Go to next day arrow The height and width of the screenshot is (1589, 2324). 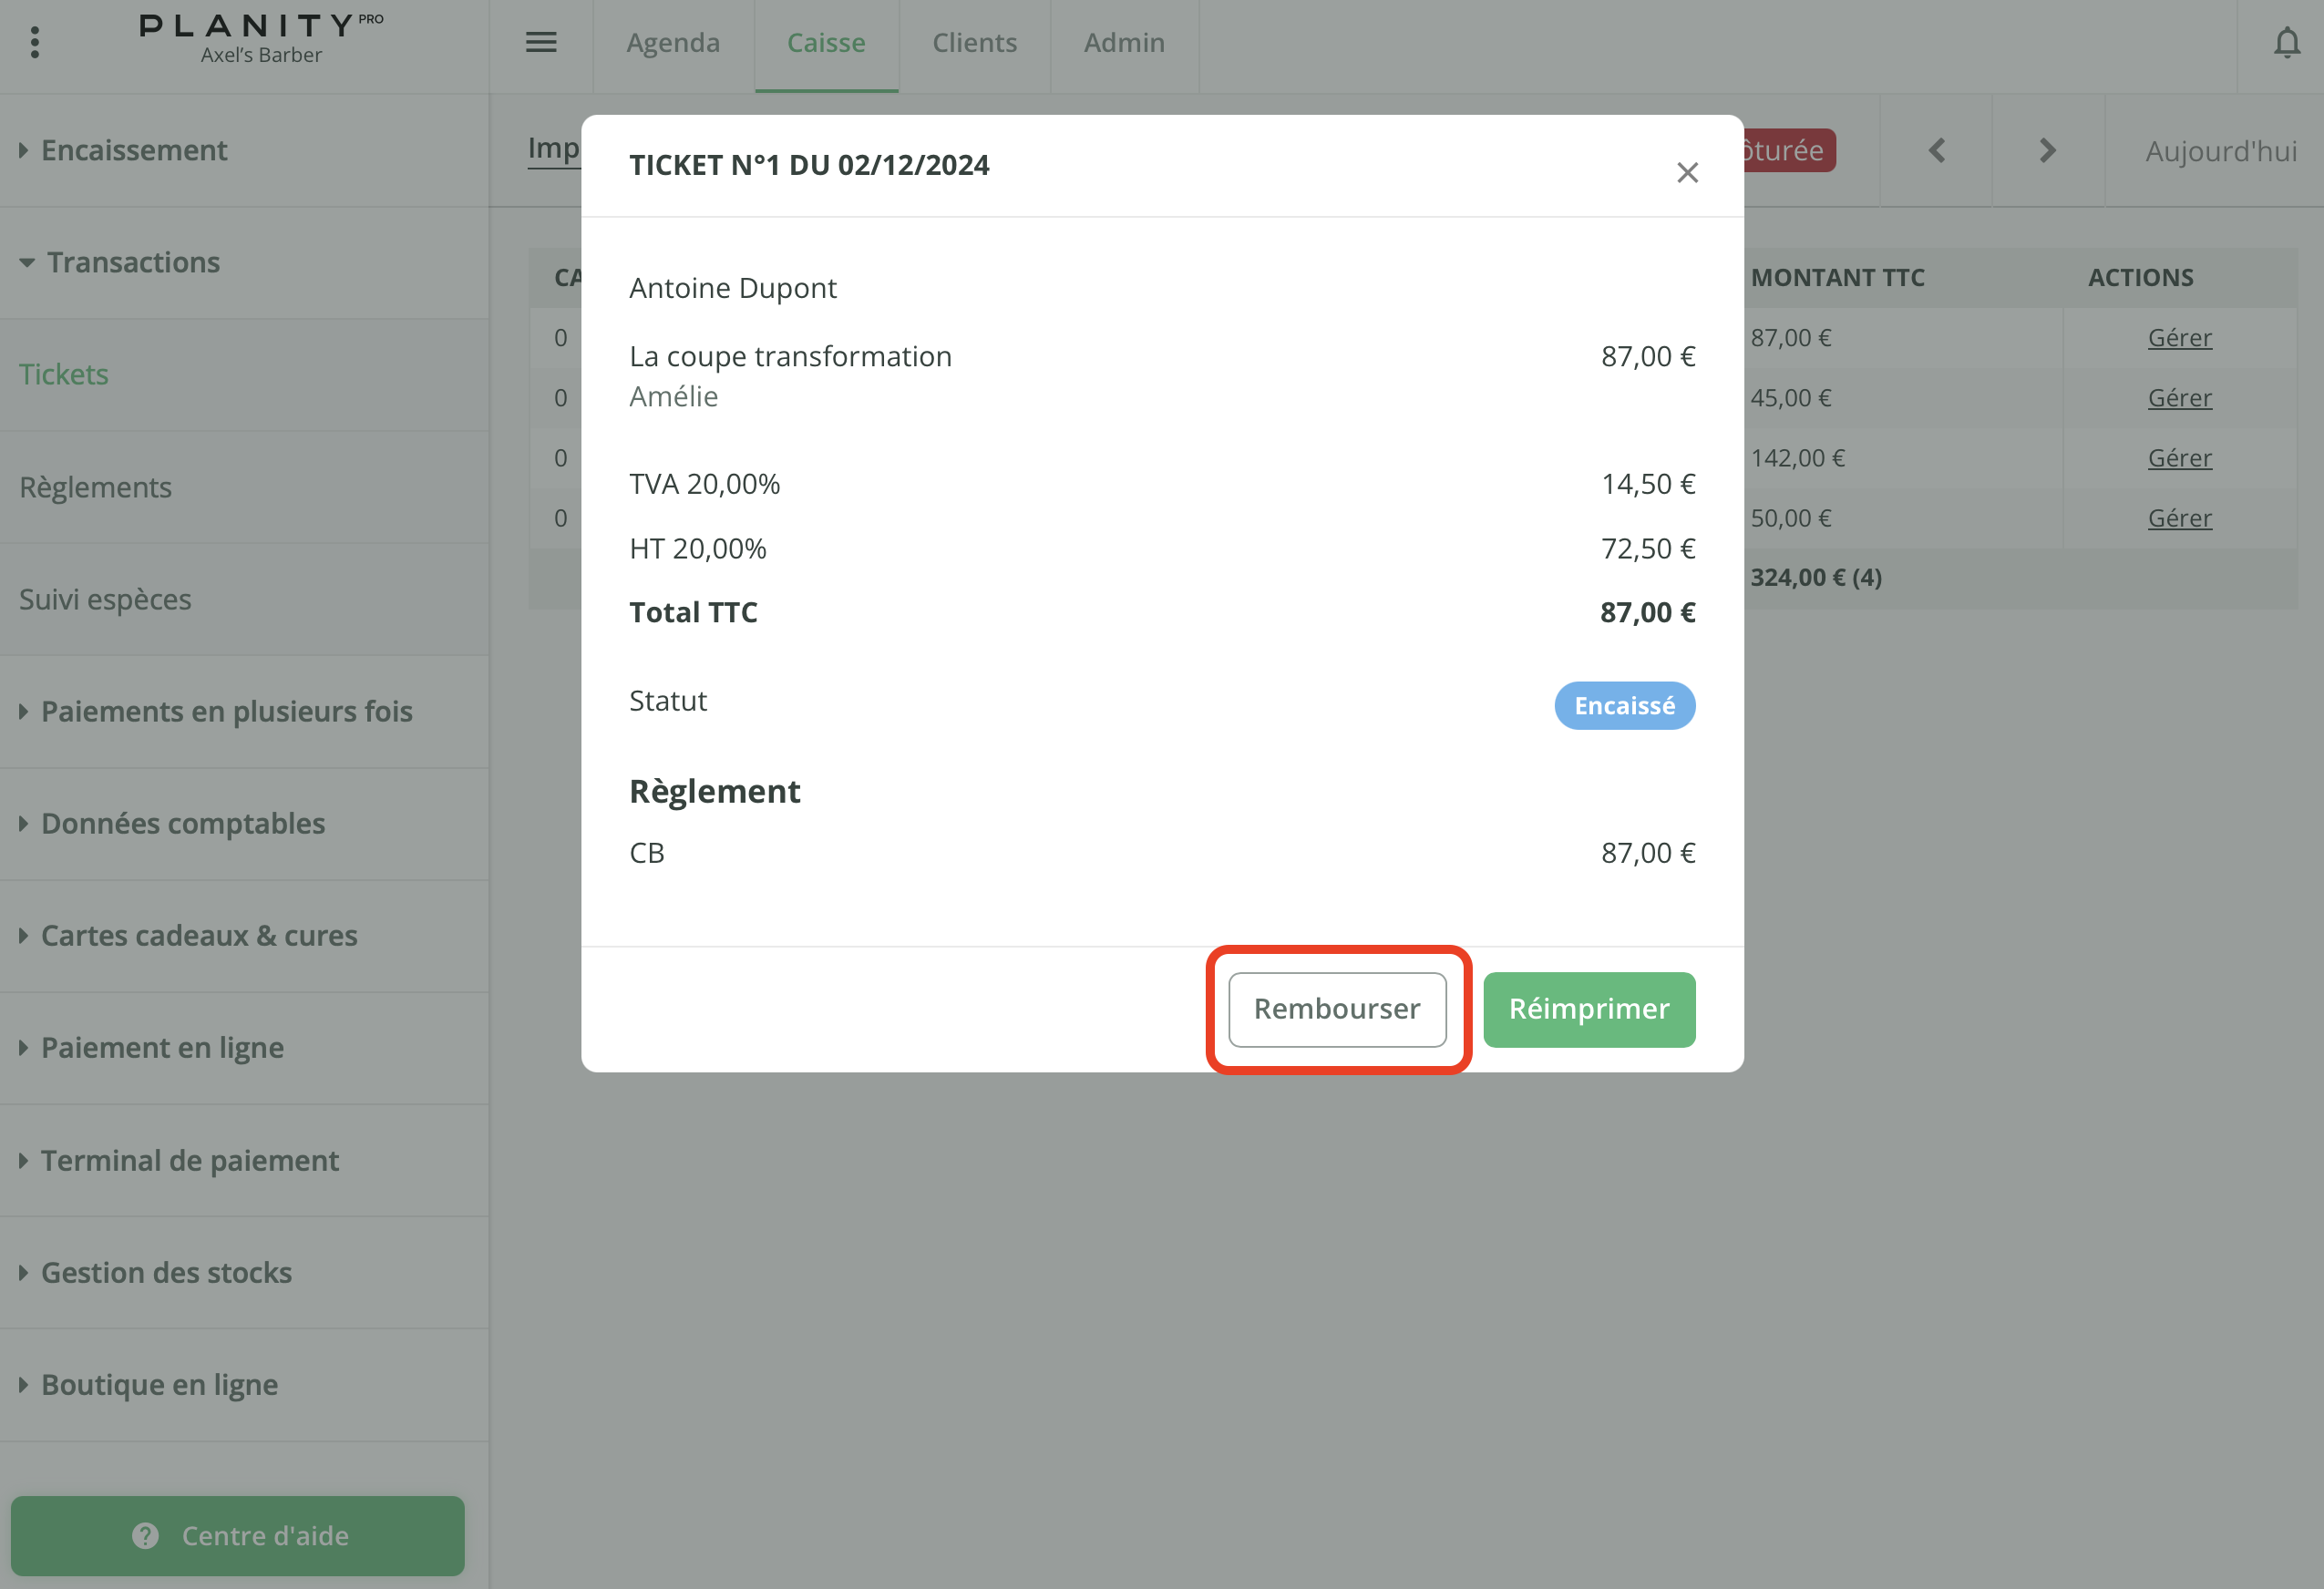(x=2047, y=151)
